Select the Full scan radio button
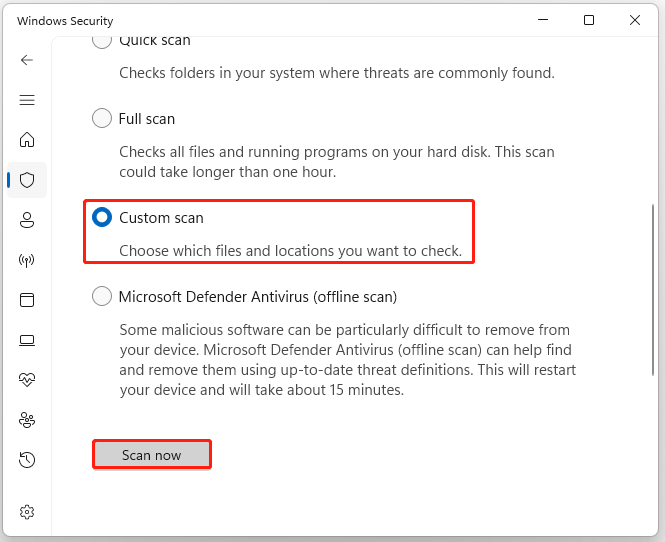This screenshot has height=542, width=665. click(102, 118)
